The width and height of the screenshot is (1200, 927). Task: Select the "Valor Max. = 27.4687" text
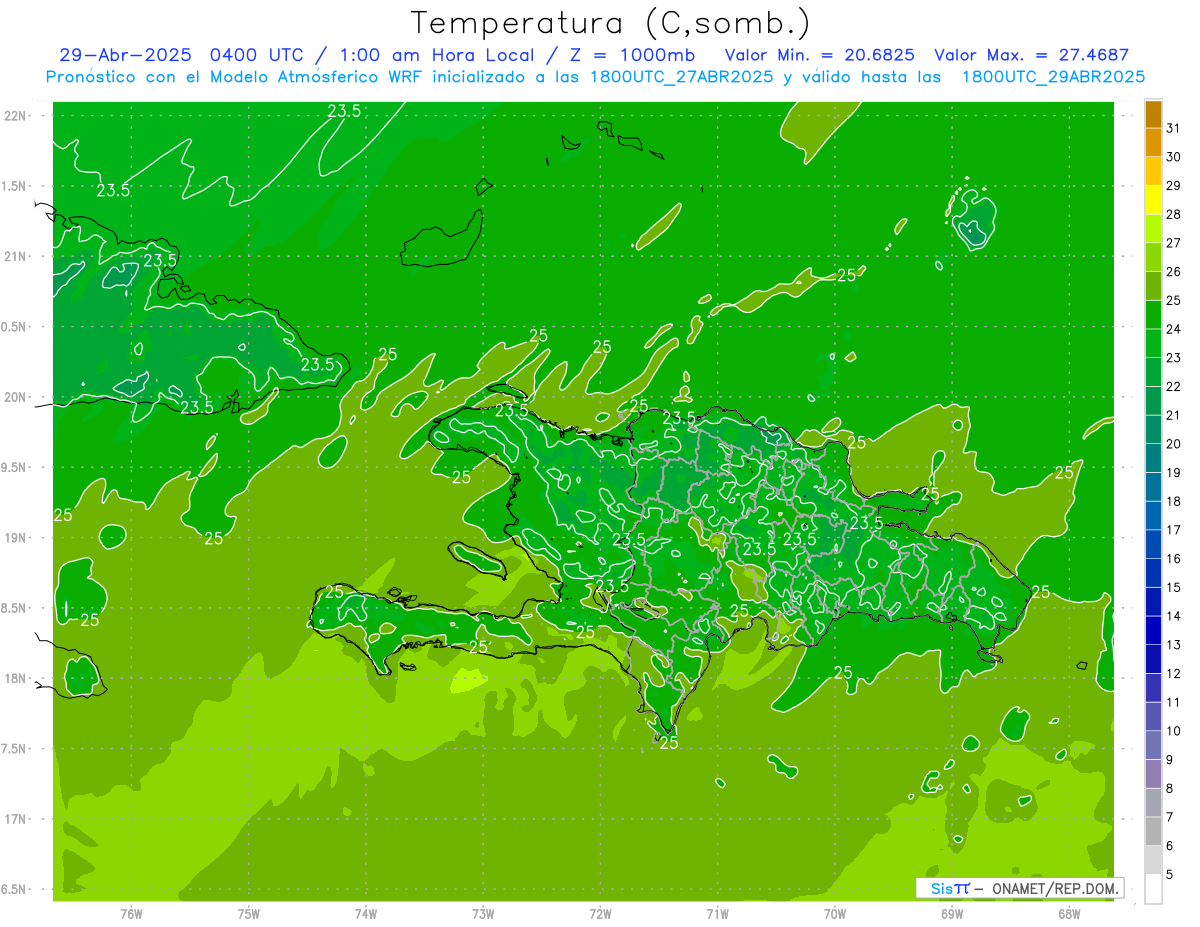click(x=1030, y=55)
